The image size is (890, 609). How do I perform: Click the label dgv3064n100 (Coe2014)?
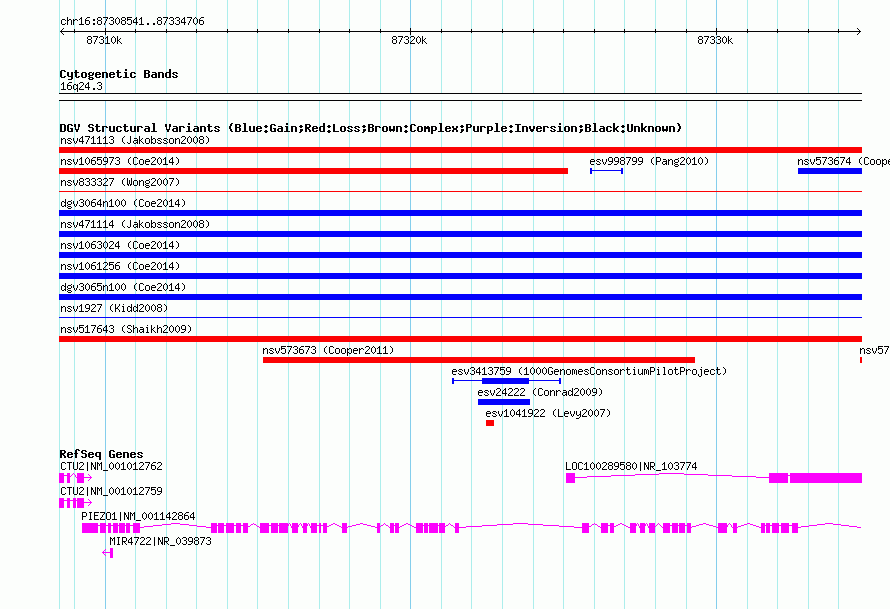click(x=123, y=203)
